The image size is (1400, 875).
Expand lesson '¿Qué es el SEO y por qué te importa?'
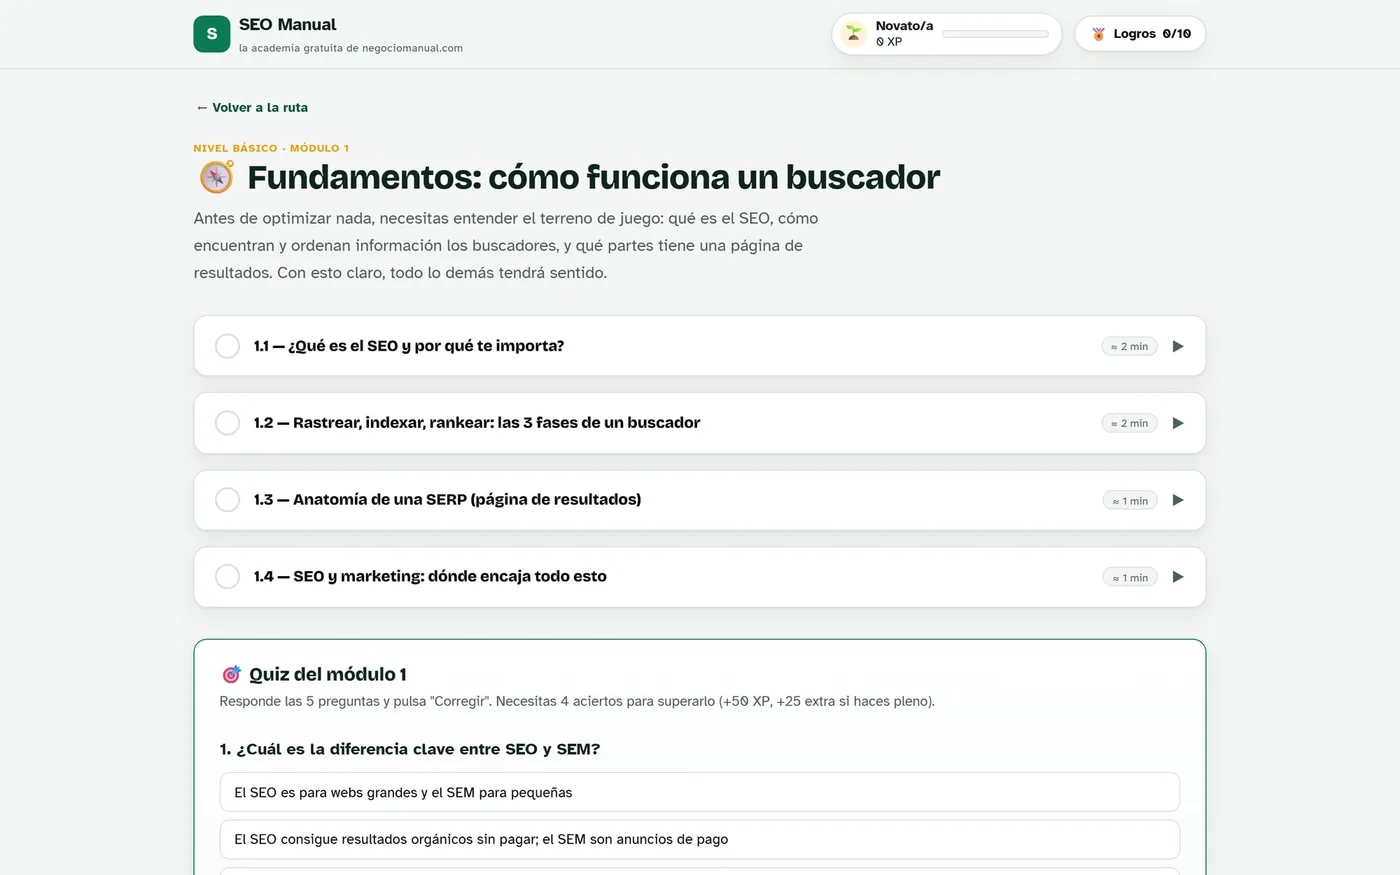point(699,346)
